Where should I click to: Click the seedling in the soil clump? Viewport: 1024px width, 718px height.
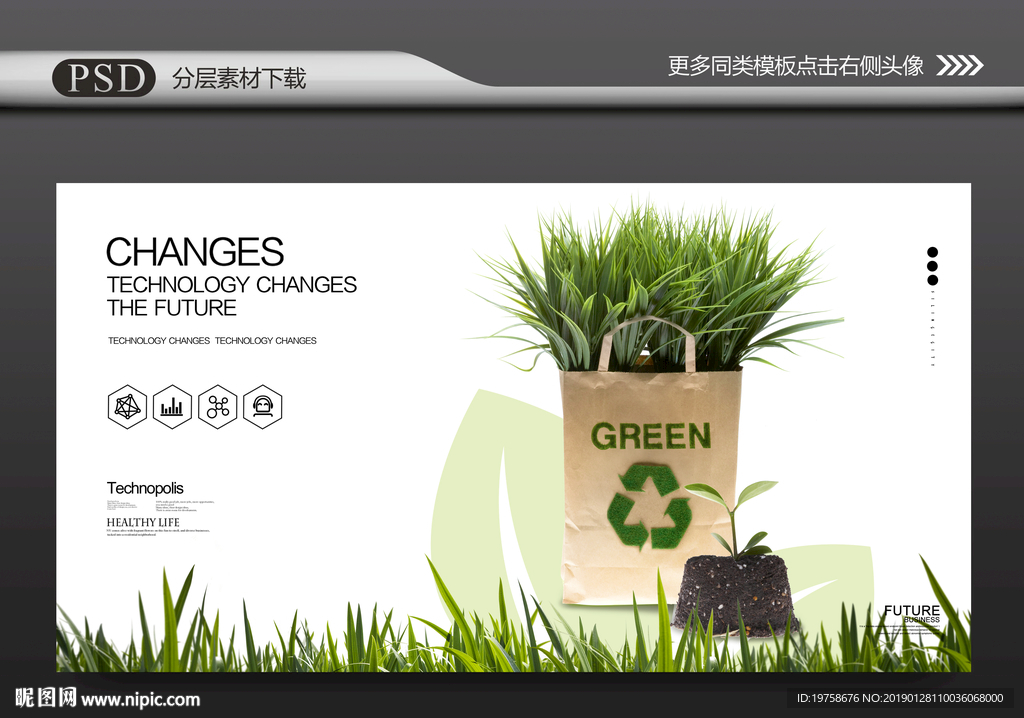pyautogui.click(x=735, y=559)
